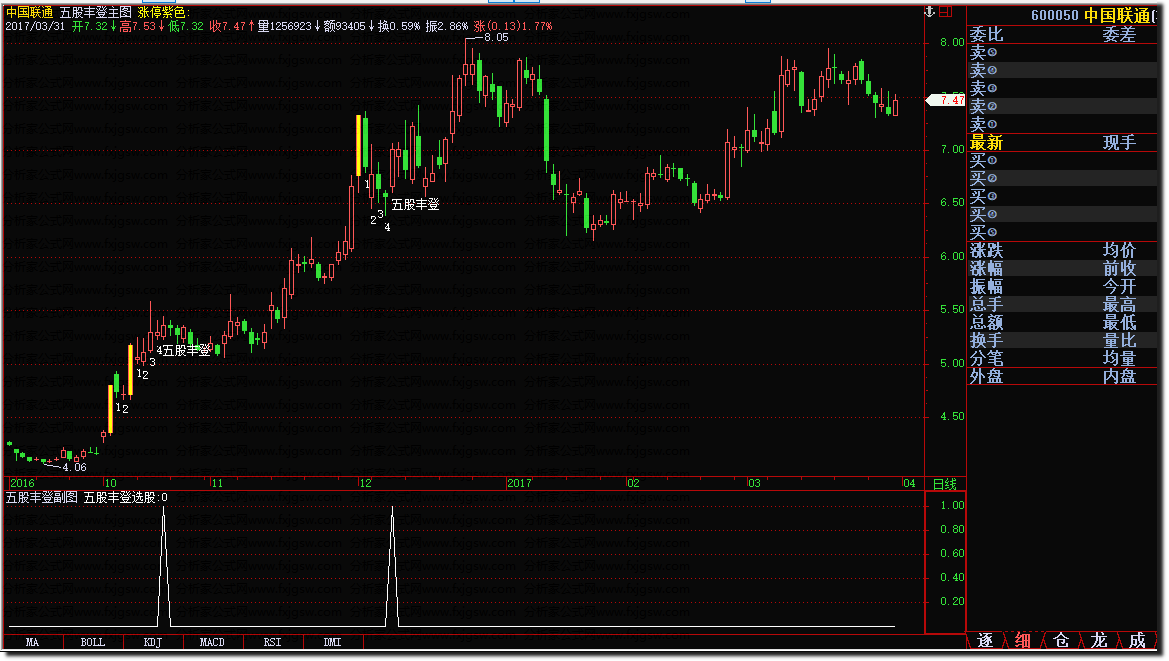
Task: Click the 最新 latest price label
Action: (986, 142)
